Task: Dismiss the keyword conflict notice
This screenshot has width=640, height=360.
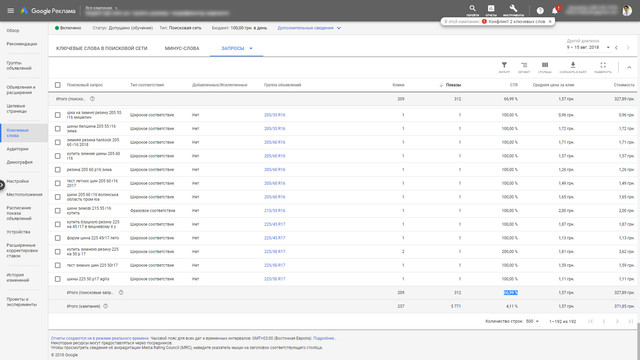Action: coord(550,21)
